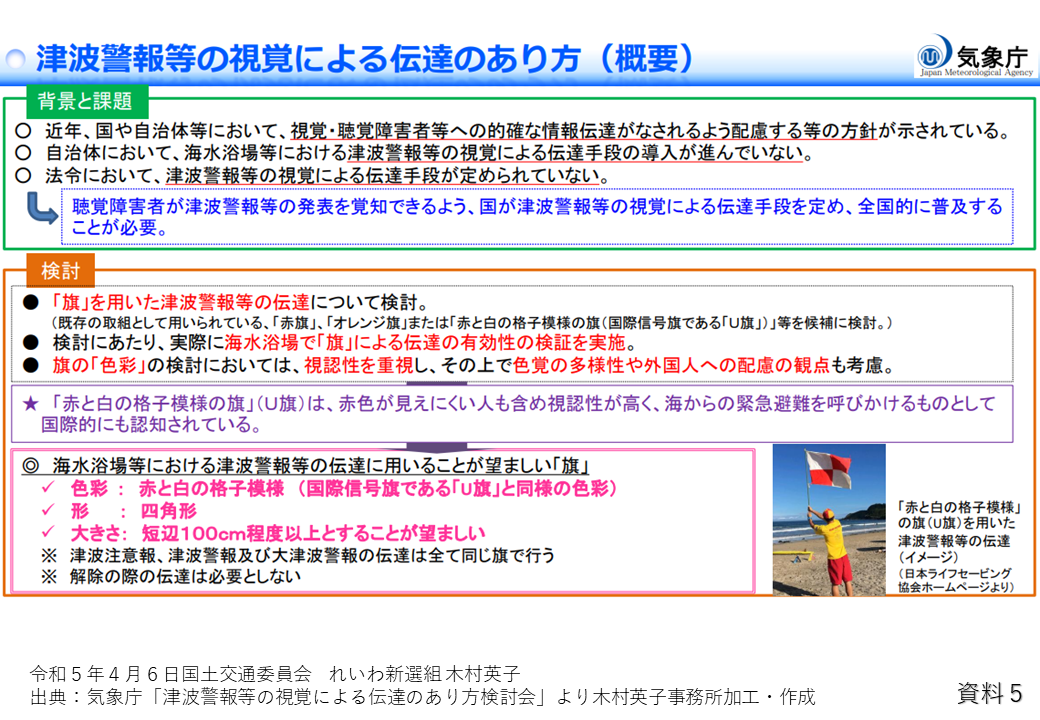The width and height of the screenshot is (1040, 720).
Task: Click the blue dotted box starting 聴覚障害者が
Action: (x=537, y=217)
